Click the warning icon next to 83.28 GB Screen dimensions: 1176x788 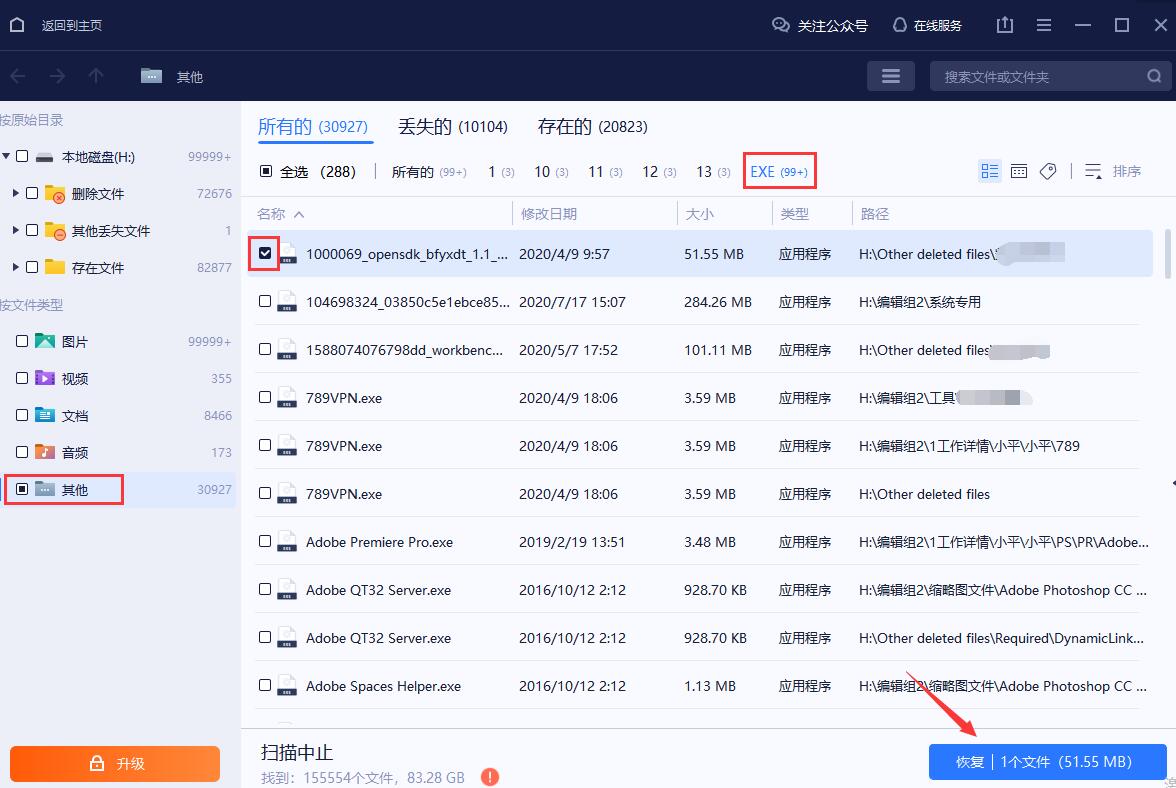click(490, 777)
